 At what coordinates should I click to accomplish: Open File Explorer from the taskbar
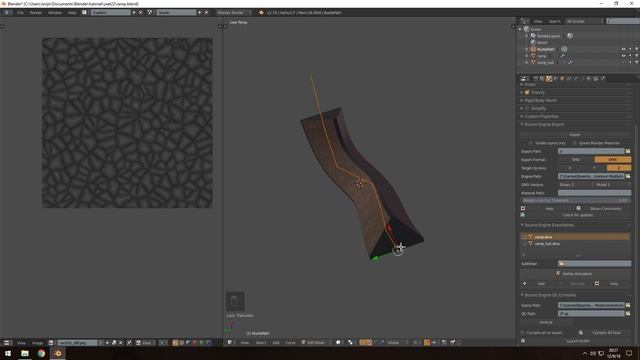[25, 353]
